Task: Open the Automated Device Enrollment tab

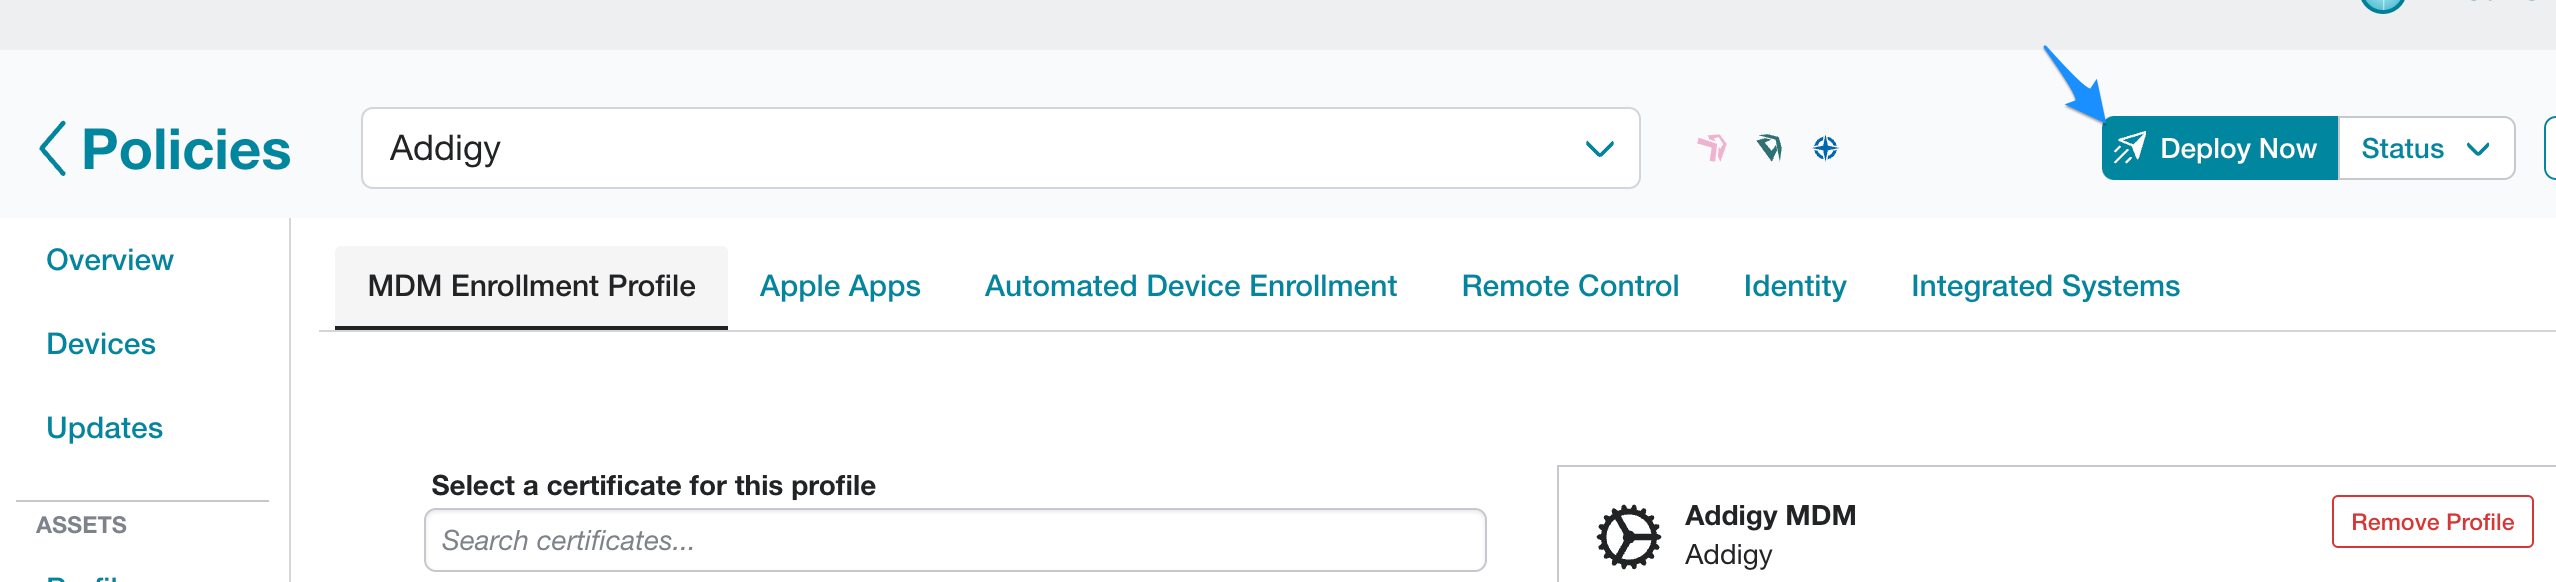Action: pos(1190,286)
